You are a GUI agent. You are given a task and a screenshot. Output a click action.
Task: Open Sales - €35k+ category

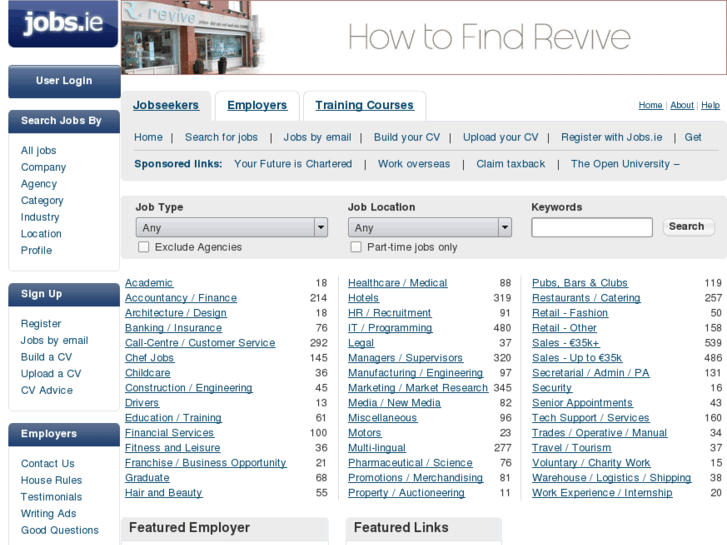coord(566,343)
